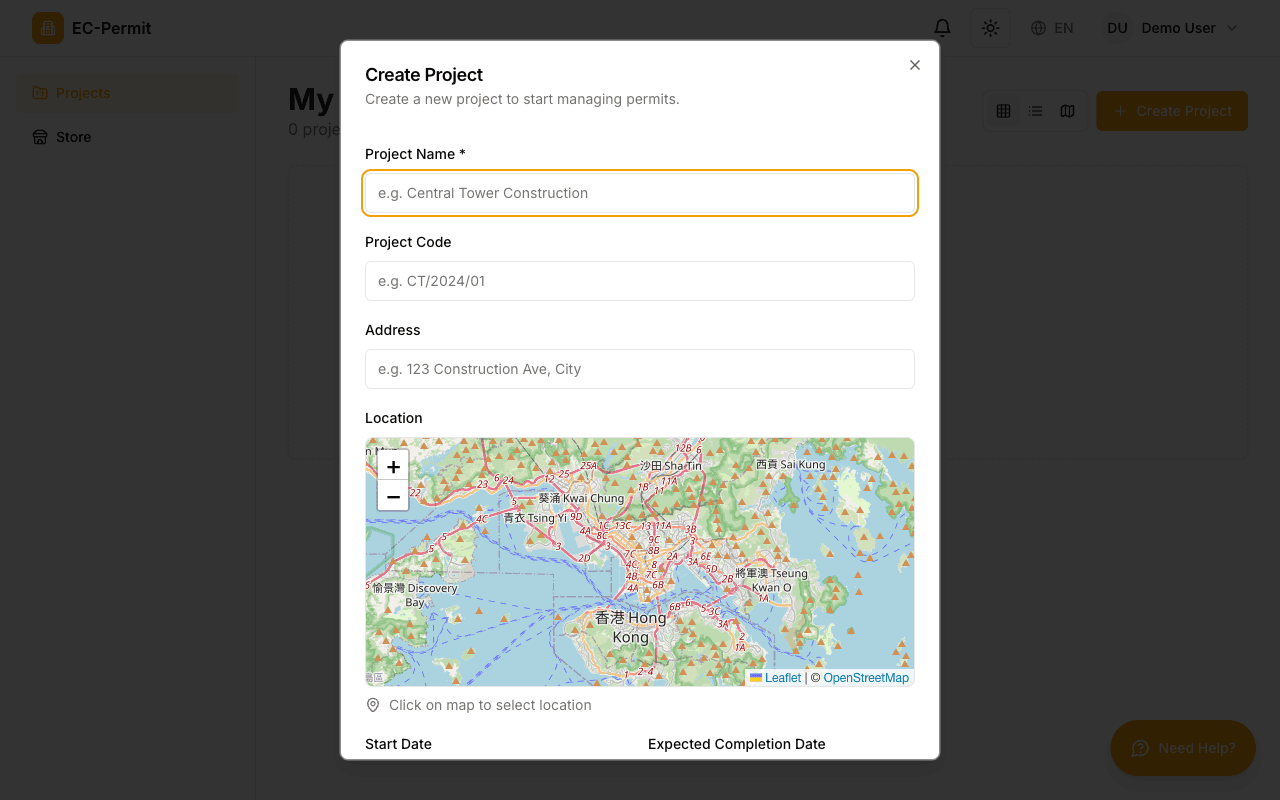Expand the Start Date picker
This screenshot has height=800, width=1280.
click(x=398, y=744)
